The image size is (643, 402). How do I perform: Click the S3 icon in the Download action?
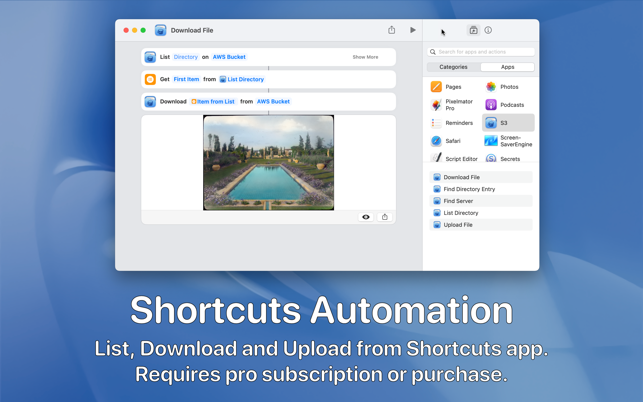[x=150, y=101]
